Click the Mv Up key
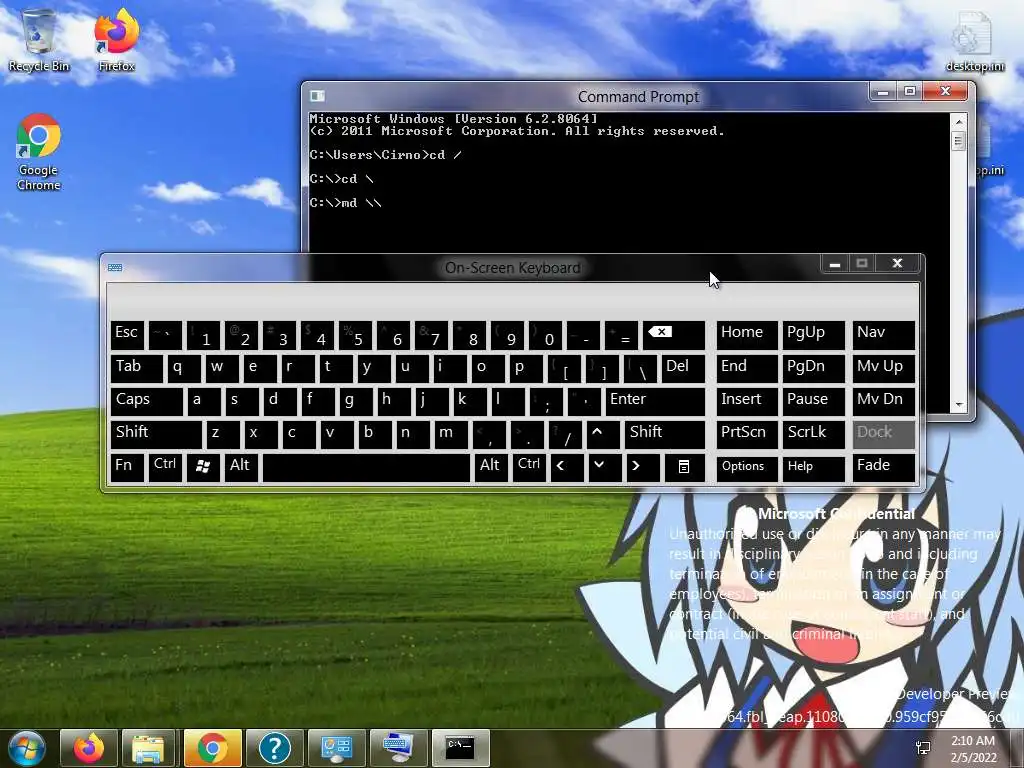Image resolution: width=1024 pixels, height=768 pixels. pyautogui.click(x=884, y=368)
